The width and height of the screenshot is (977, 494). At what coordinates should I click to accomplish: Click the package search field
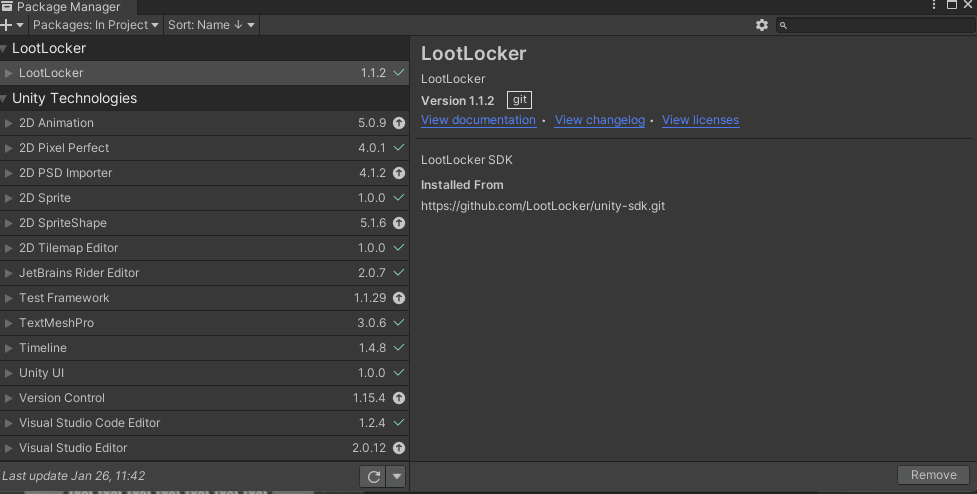(x=880, y=25)
